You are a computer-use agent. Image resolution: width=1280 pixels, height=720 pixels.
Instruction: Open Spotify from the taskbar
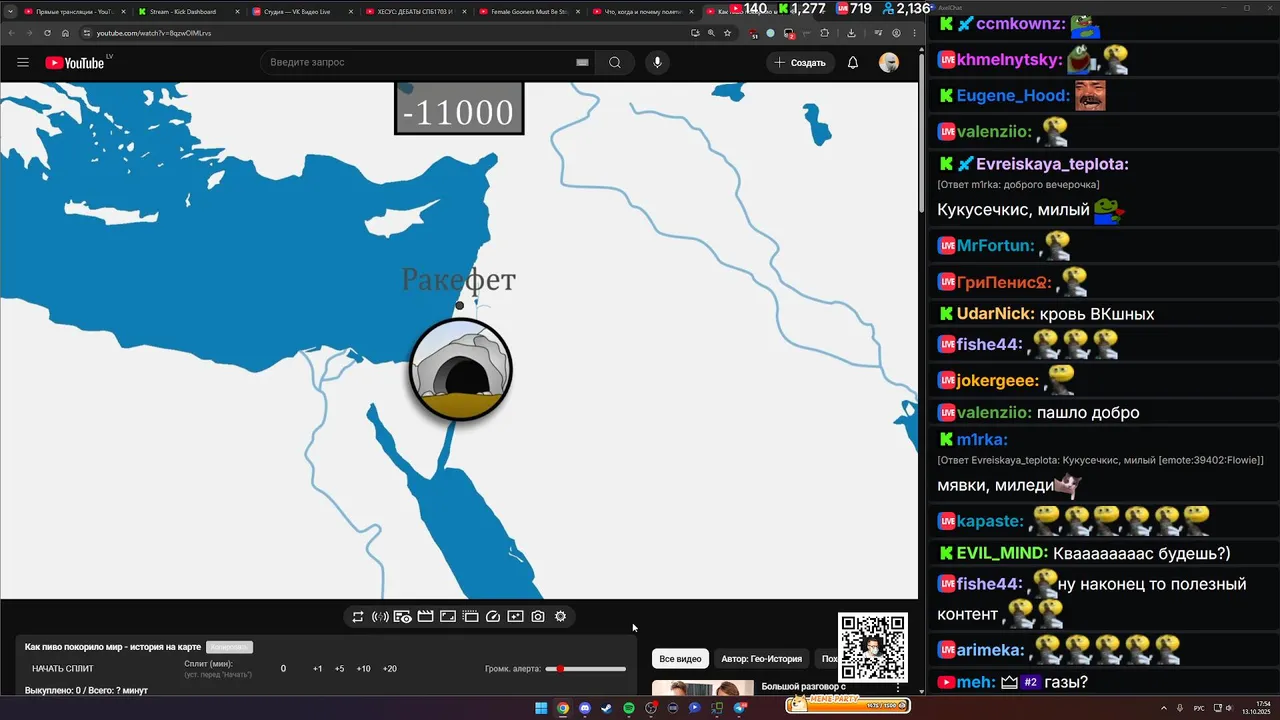click(x=629, y=708)
